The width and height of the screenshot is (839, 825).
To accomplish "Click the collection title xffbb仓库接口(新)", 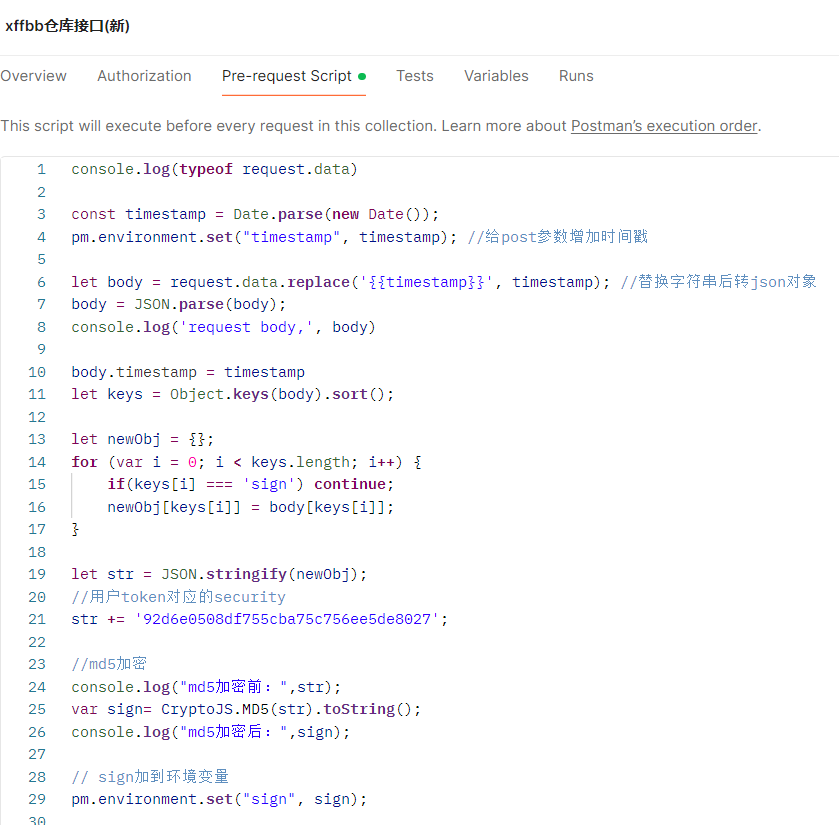I will click(67, 26).
